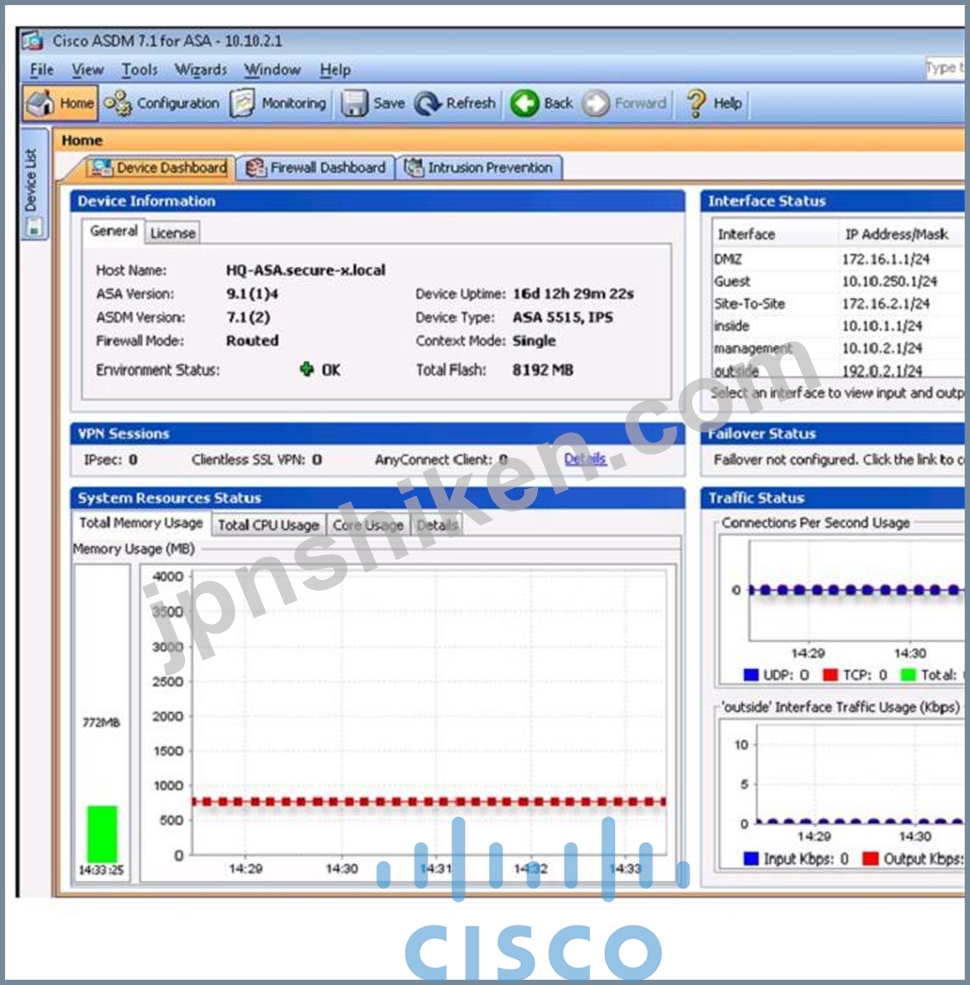Click the 192.0.2.1/24 address cell
The height and width of the screenshot is (985, 970).
click(882, 370)
